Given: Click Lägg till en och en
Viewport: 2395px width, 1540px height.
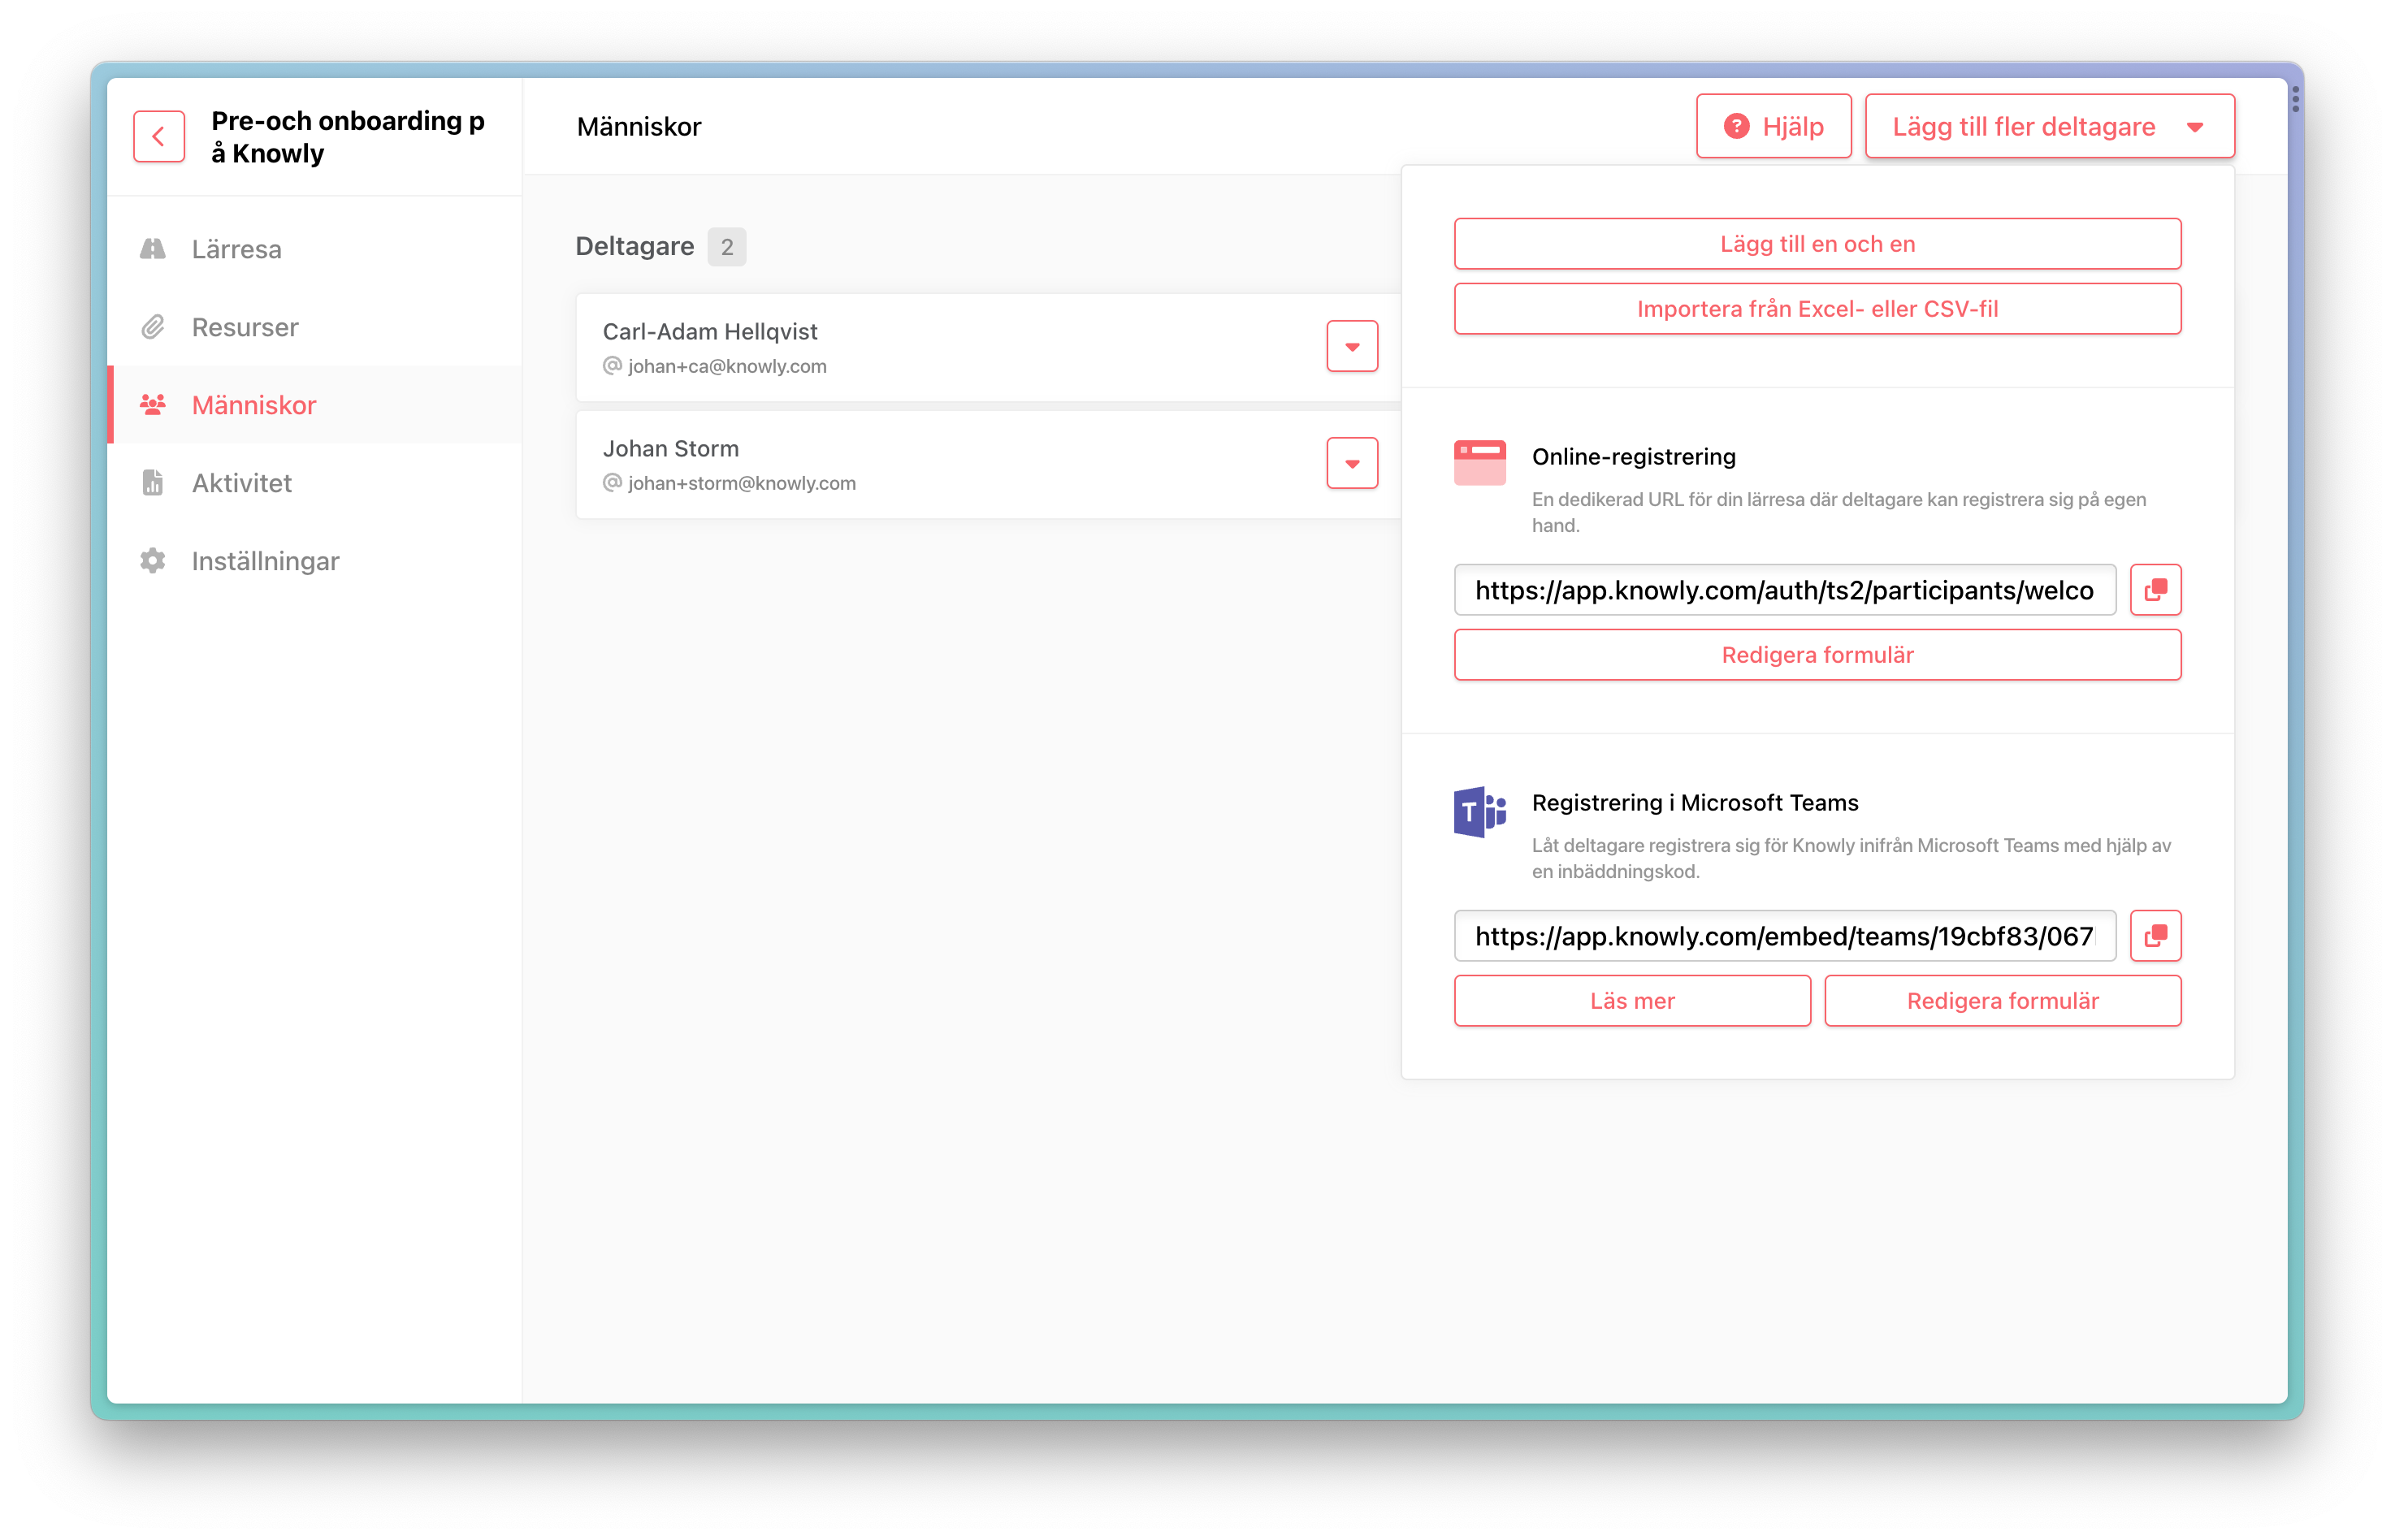Looking at the screenshot, I should pyautogui.click(x=1817, y=244).
